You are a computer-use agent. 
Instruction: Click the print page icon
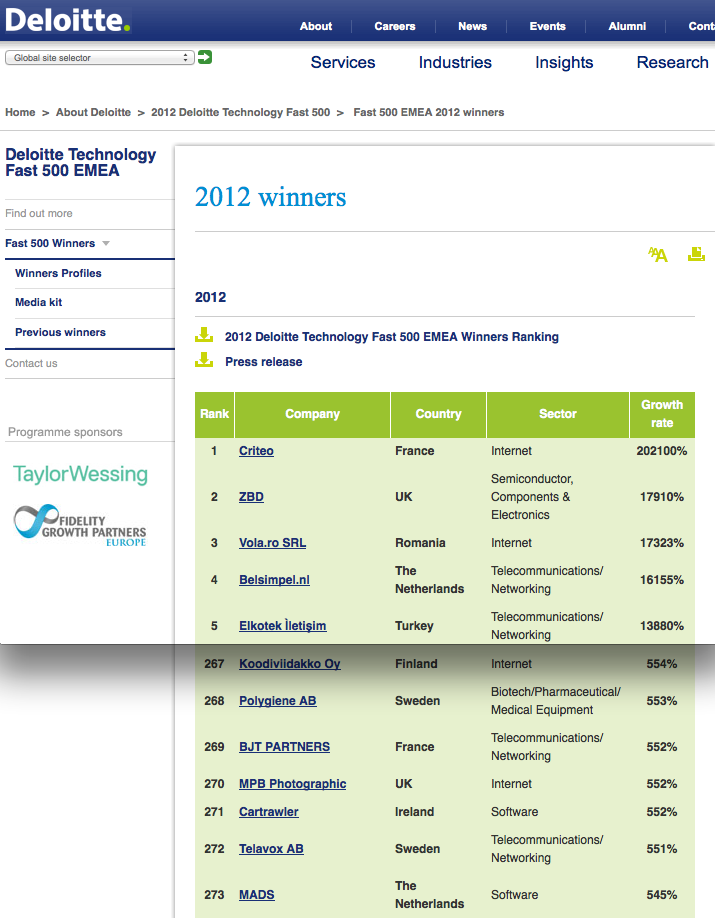pos(696,254)
